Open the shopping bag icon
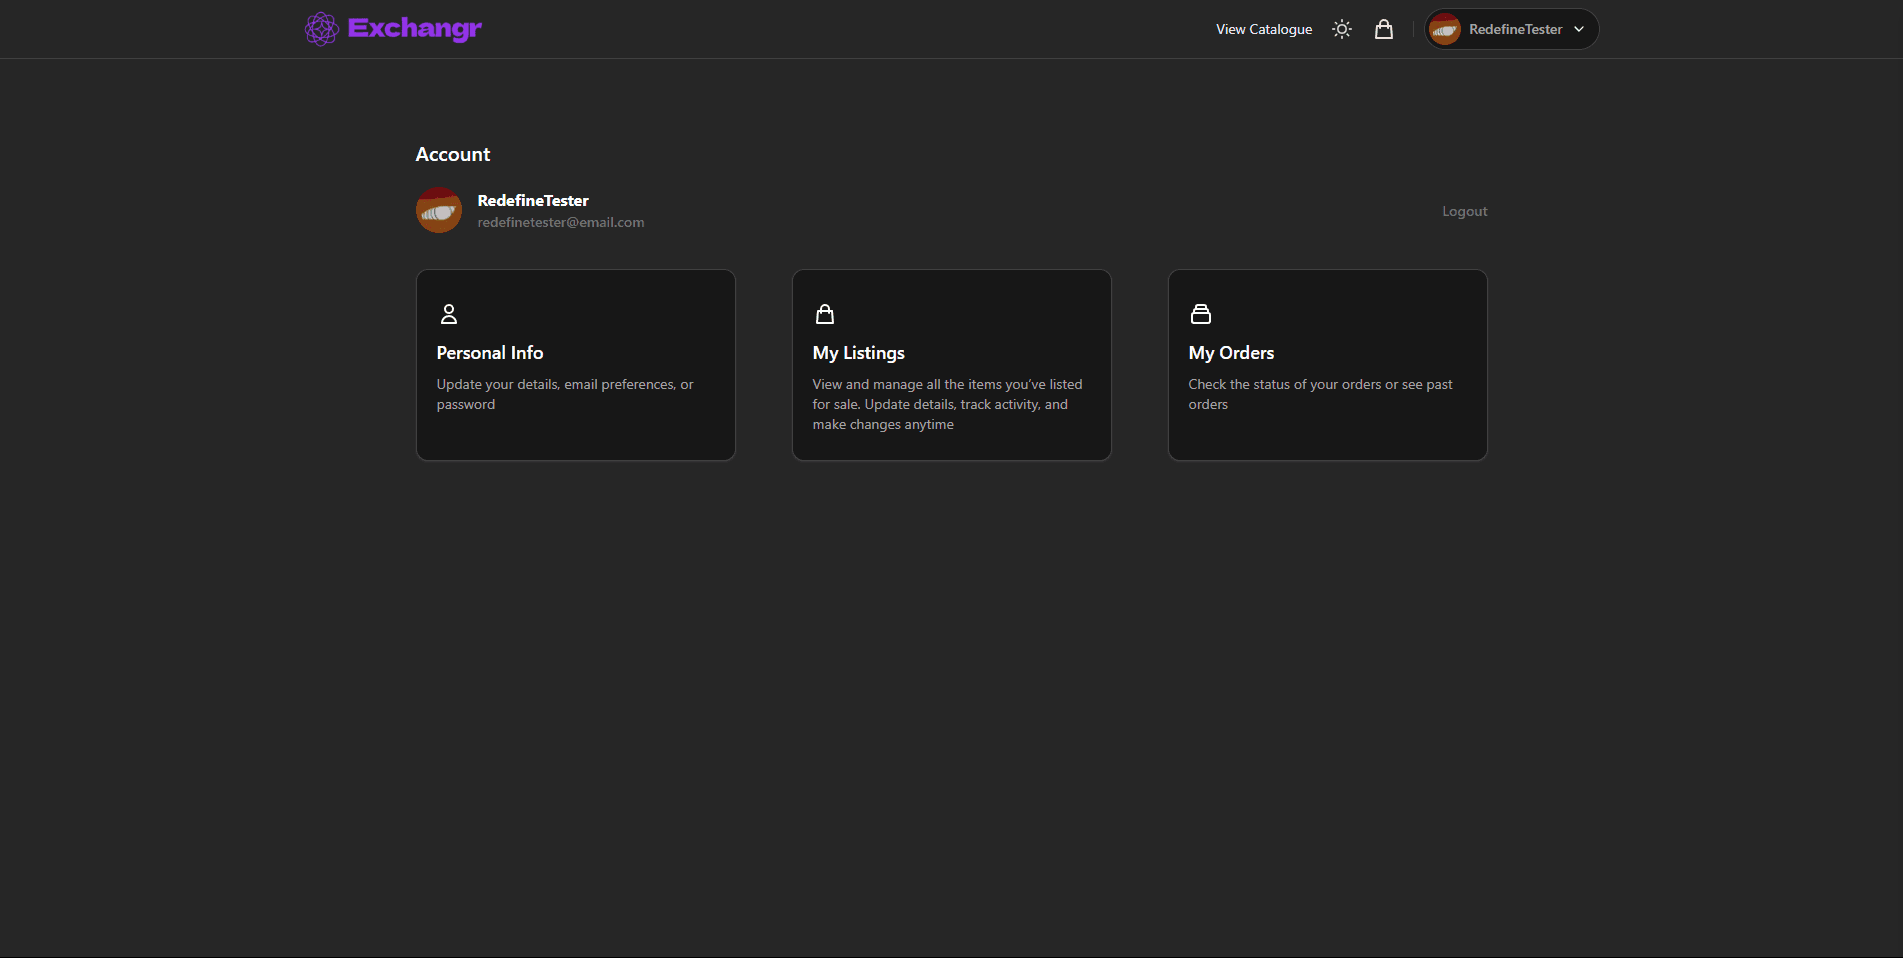Screen dimensions: 1903x958 tap(1383, 28)
